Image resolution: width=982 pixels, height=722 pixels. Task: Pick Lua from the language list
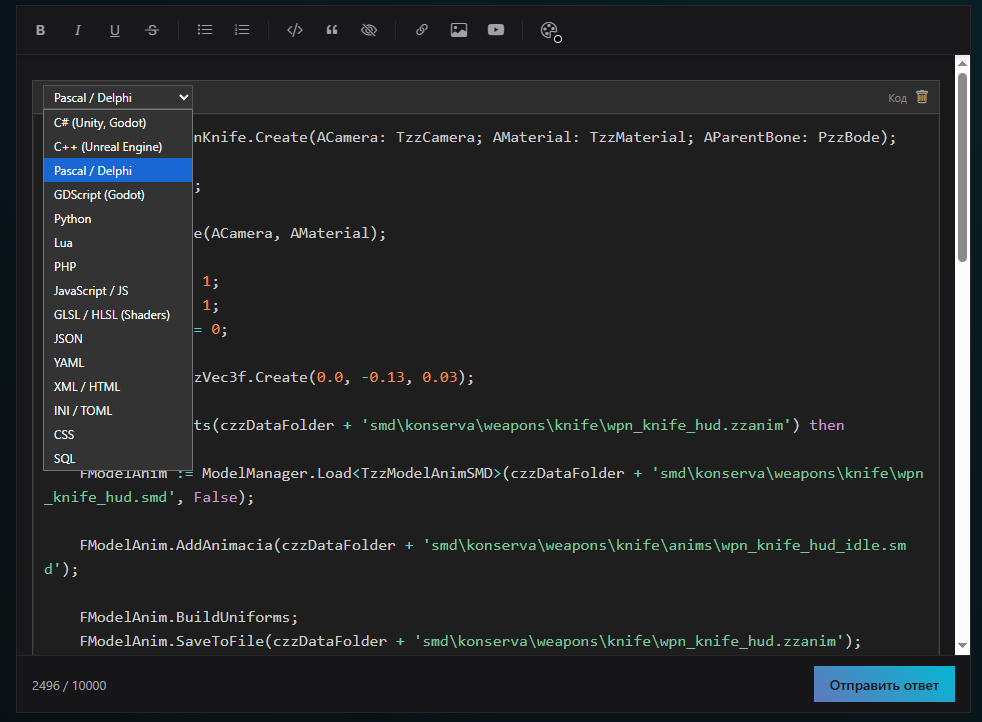(118, 243)
